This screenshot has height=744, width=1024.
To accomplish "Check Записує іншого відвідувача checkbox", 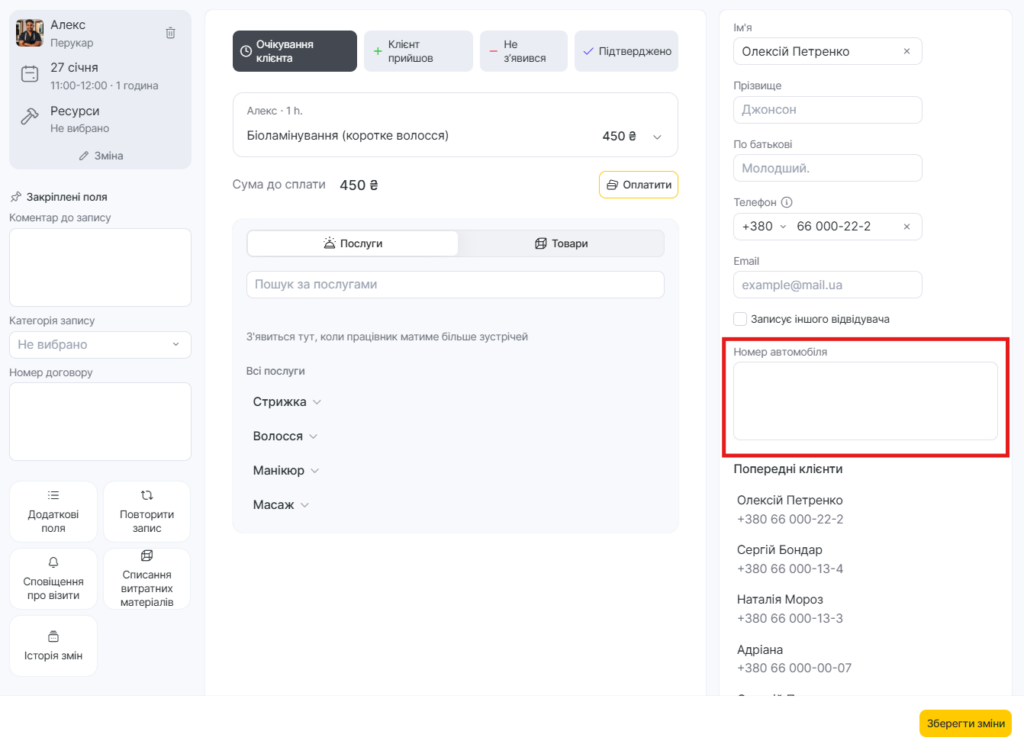I will click(740, 319).
